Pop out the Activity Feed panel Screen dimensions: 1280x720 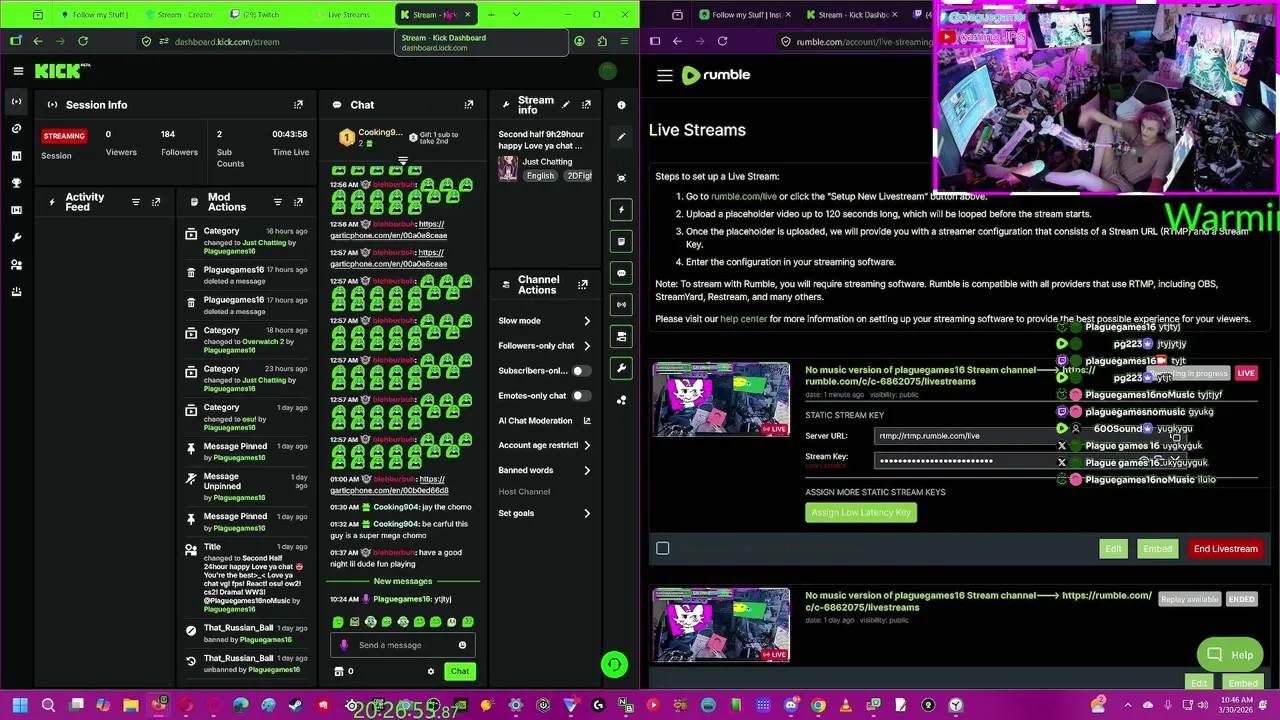156,202
